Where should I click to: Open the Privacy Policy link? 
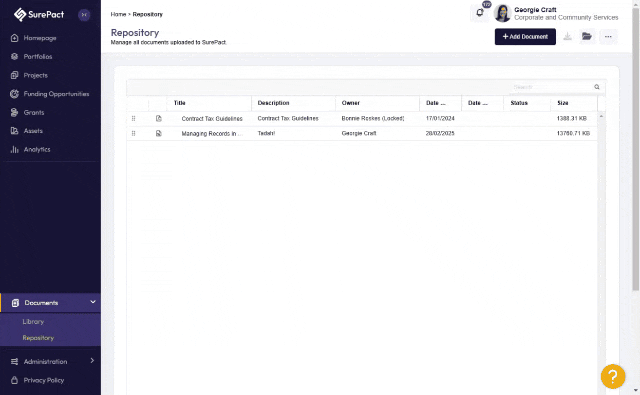[x=44, y=380]
